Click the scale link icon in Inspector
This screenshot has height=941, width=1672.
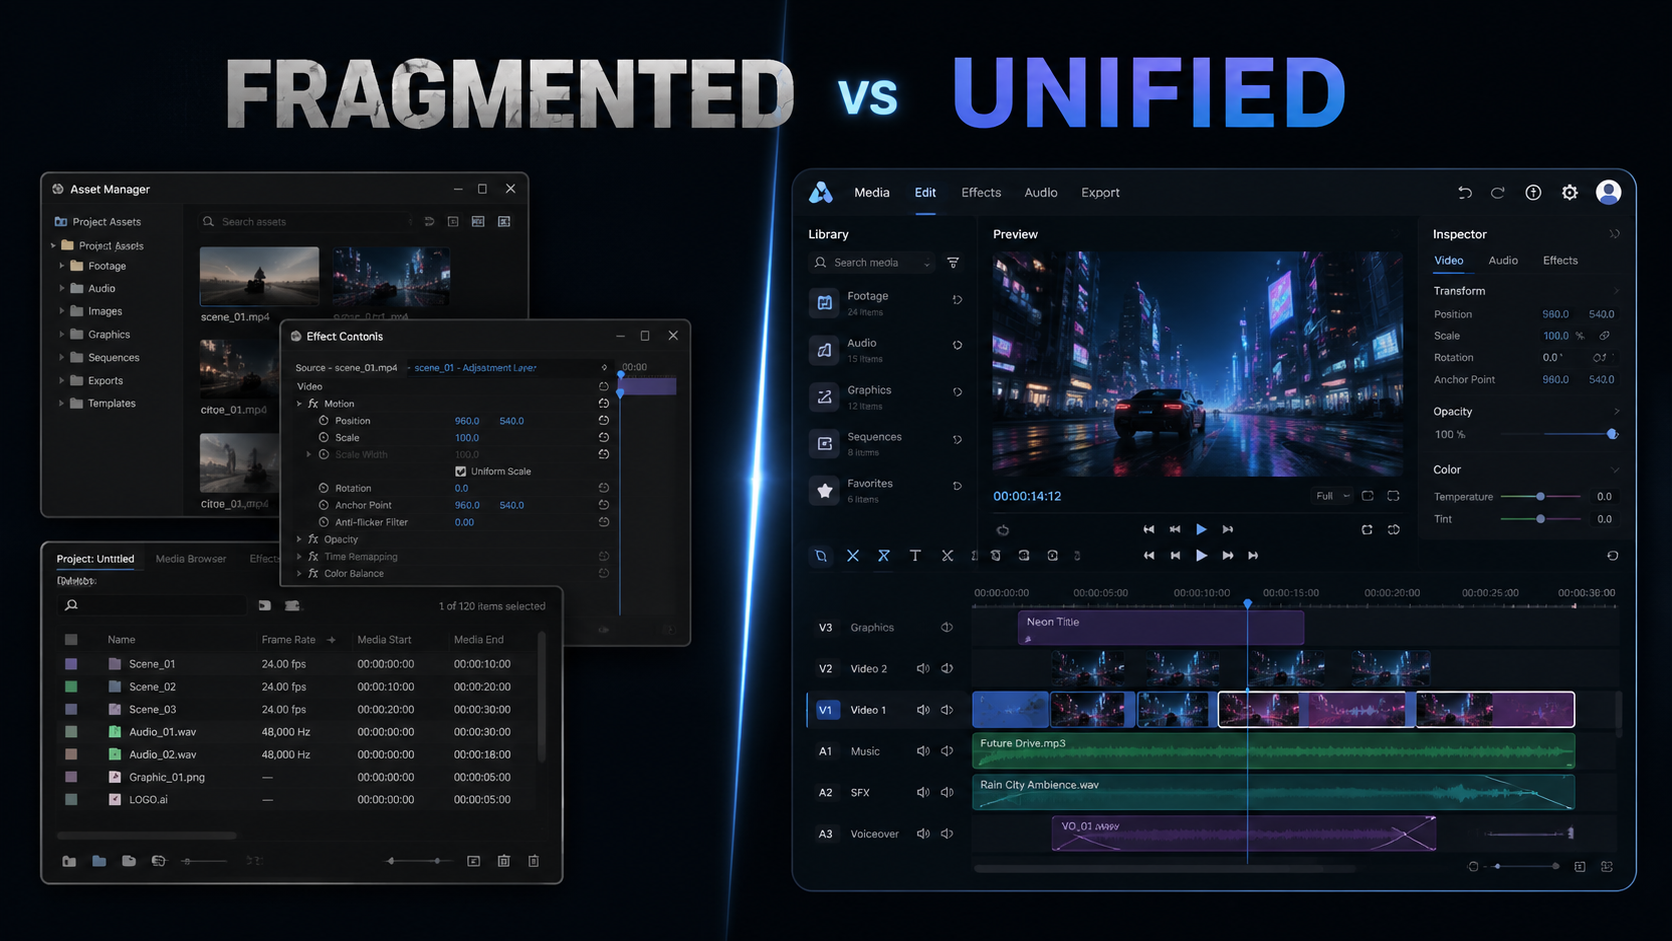pyautogui.click(x=1604, y=336)
